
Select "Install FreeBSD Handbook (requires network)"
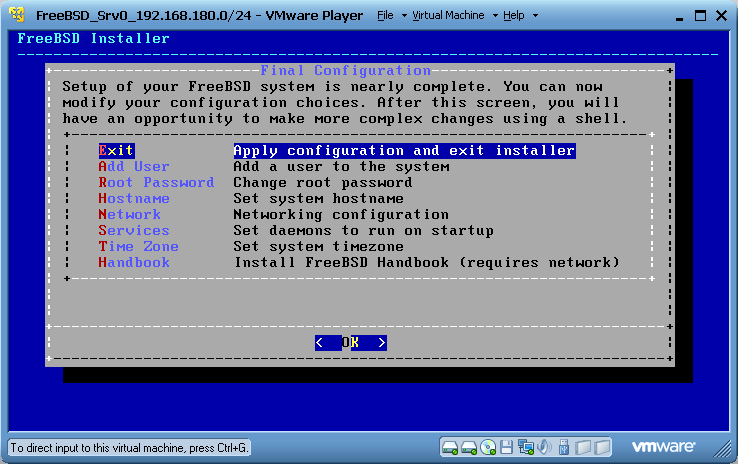(x=426, y=263)
